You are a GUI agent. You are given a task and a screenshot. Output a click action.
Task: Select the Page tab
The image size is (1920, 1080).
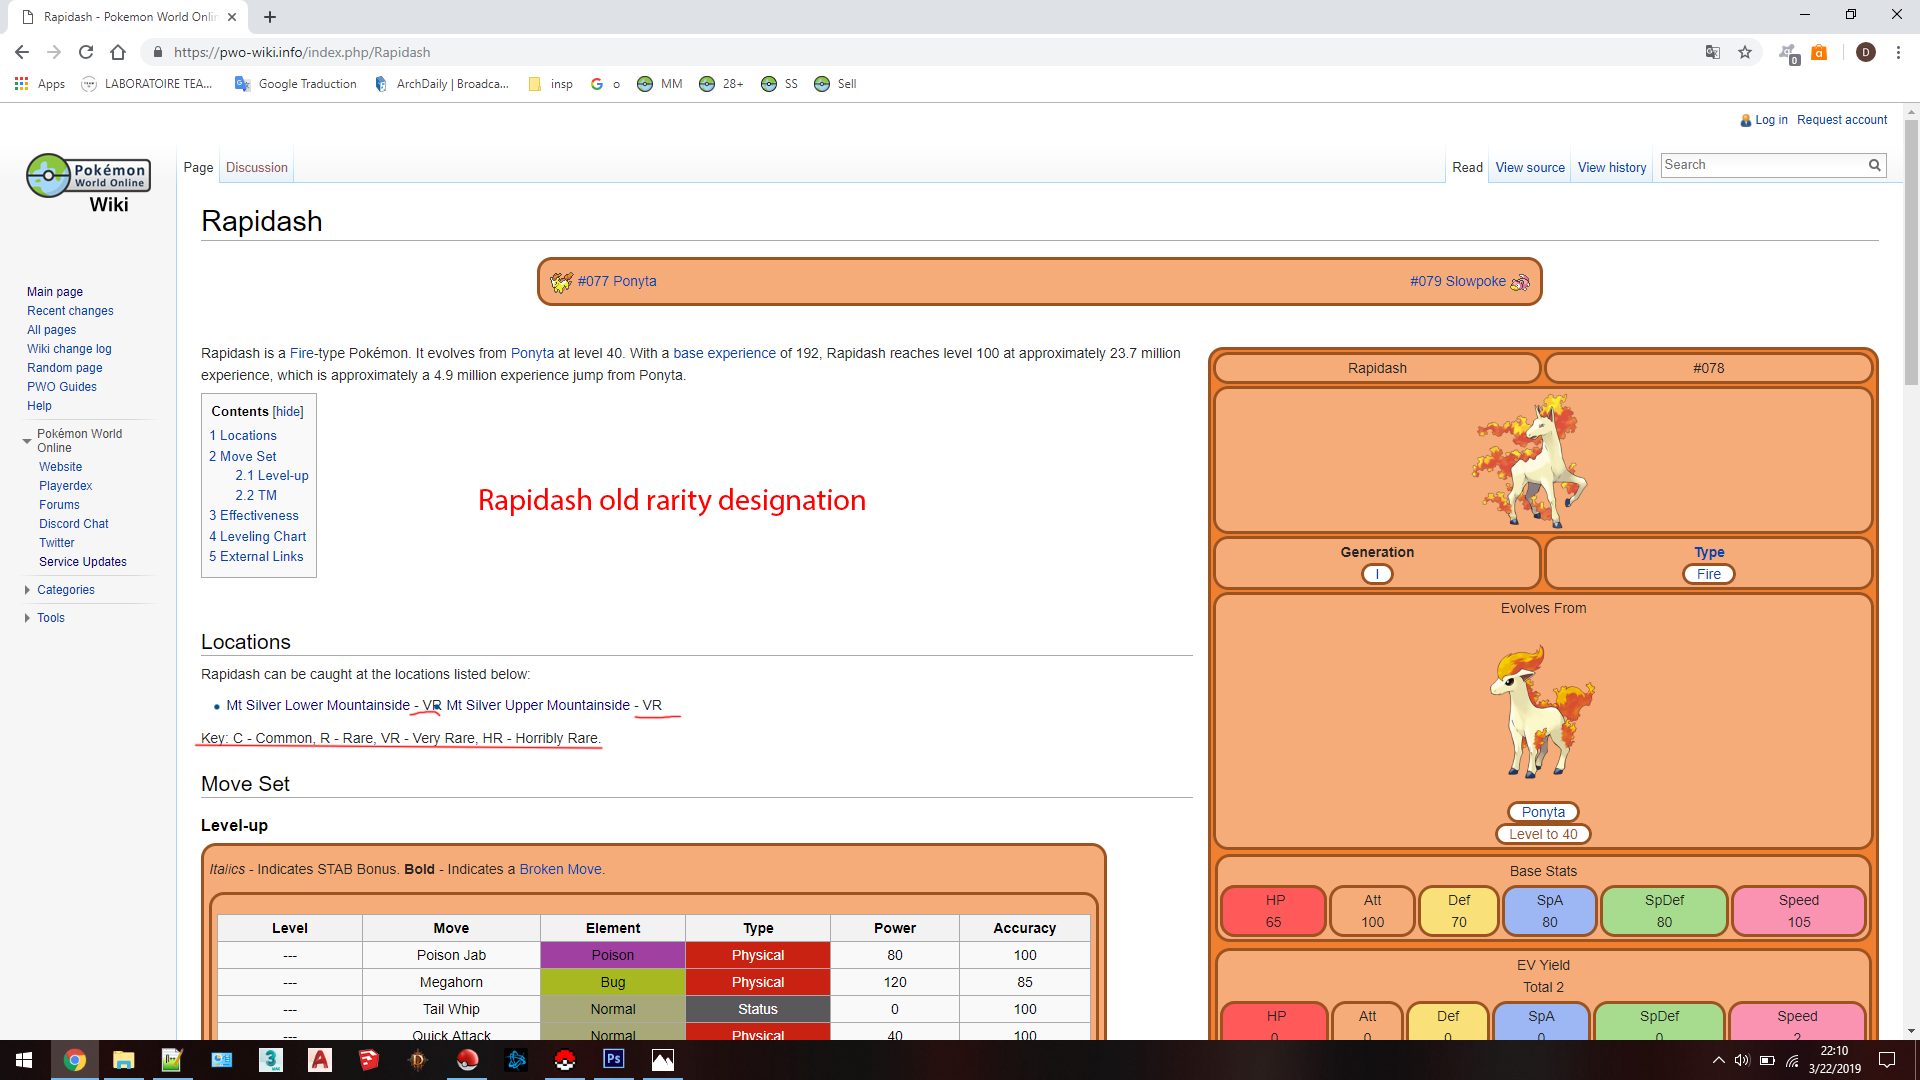[198, 168]
